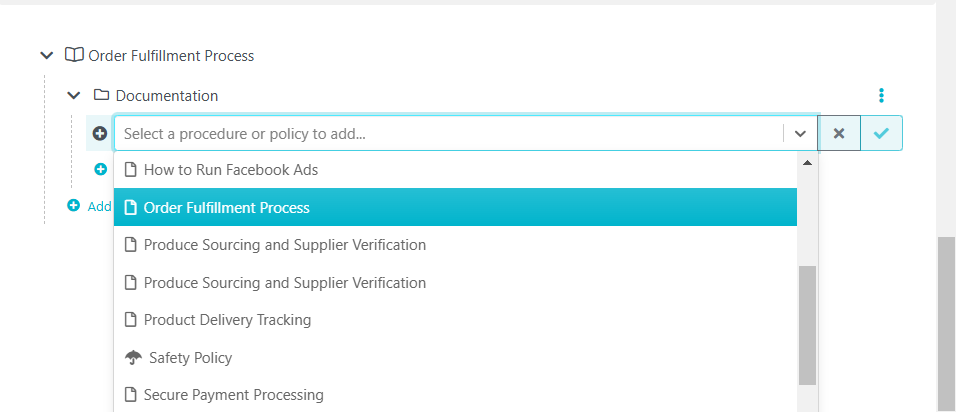Viewport: 956px width, 412px height.
Task: Open the three-dot menu for Documentation
Action: [x=881, y=95]
